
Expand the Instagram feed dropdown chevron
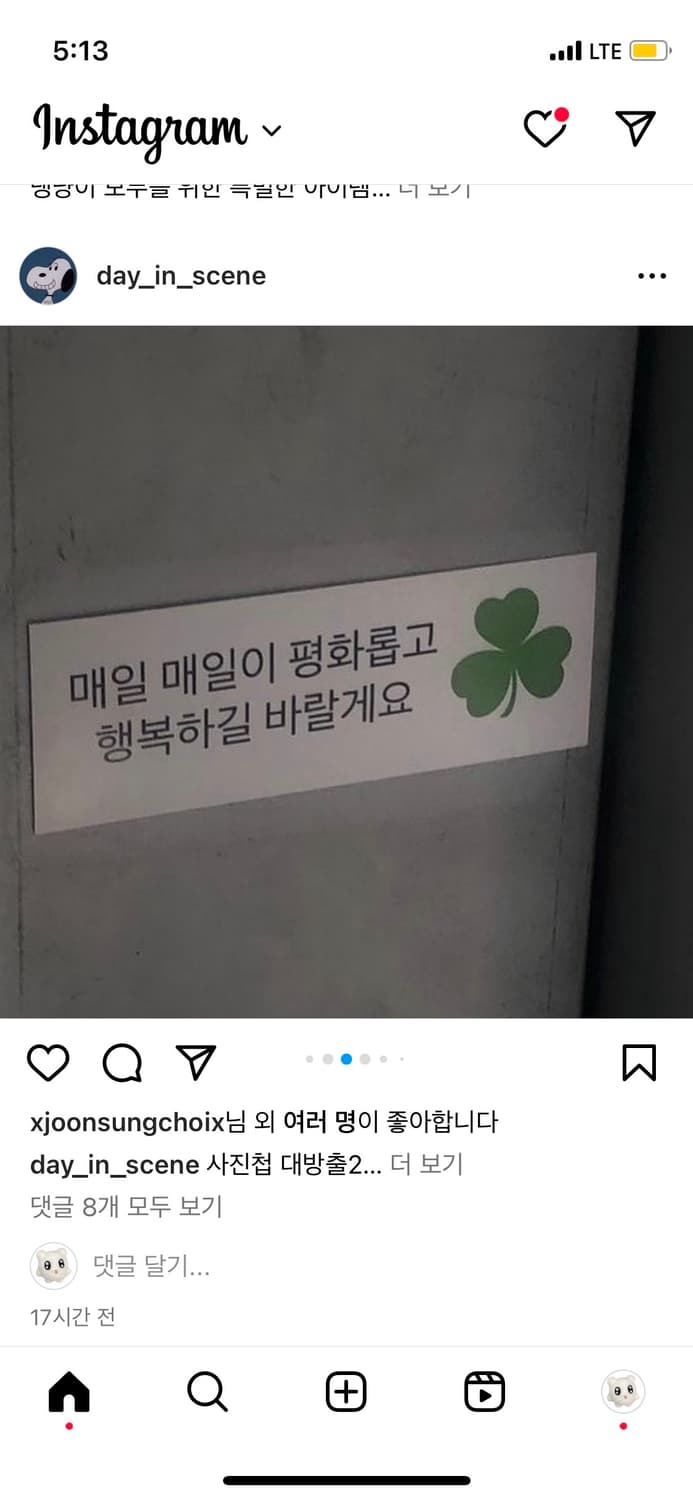coord(271,130)
